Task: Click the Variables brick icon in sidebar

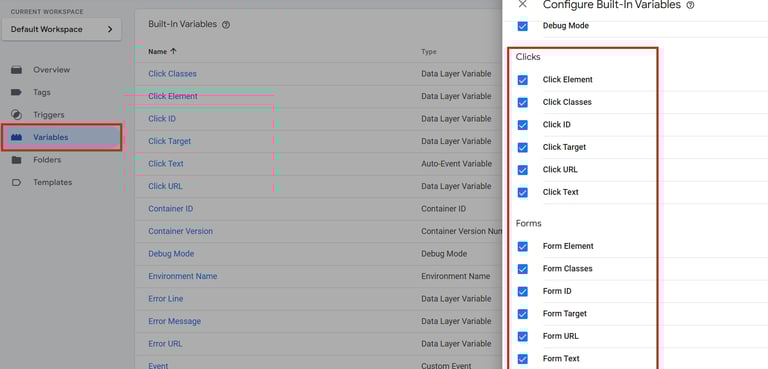Action: [x=16, y=137]
